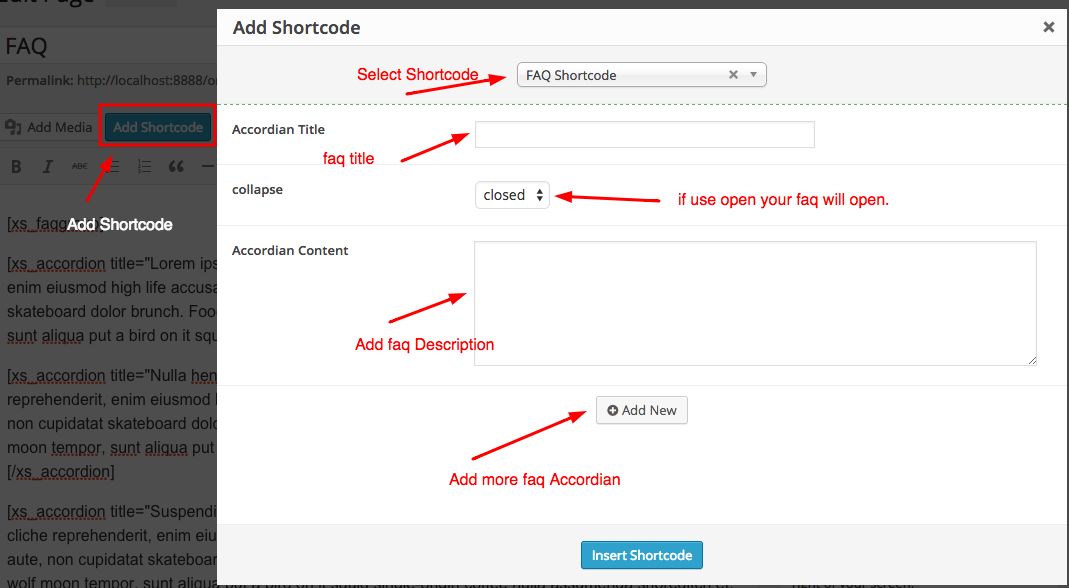
Task: Open the collapse dropdown showing closed
Action: pos(512,195)
